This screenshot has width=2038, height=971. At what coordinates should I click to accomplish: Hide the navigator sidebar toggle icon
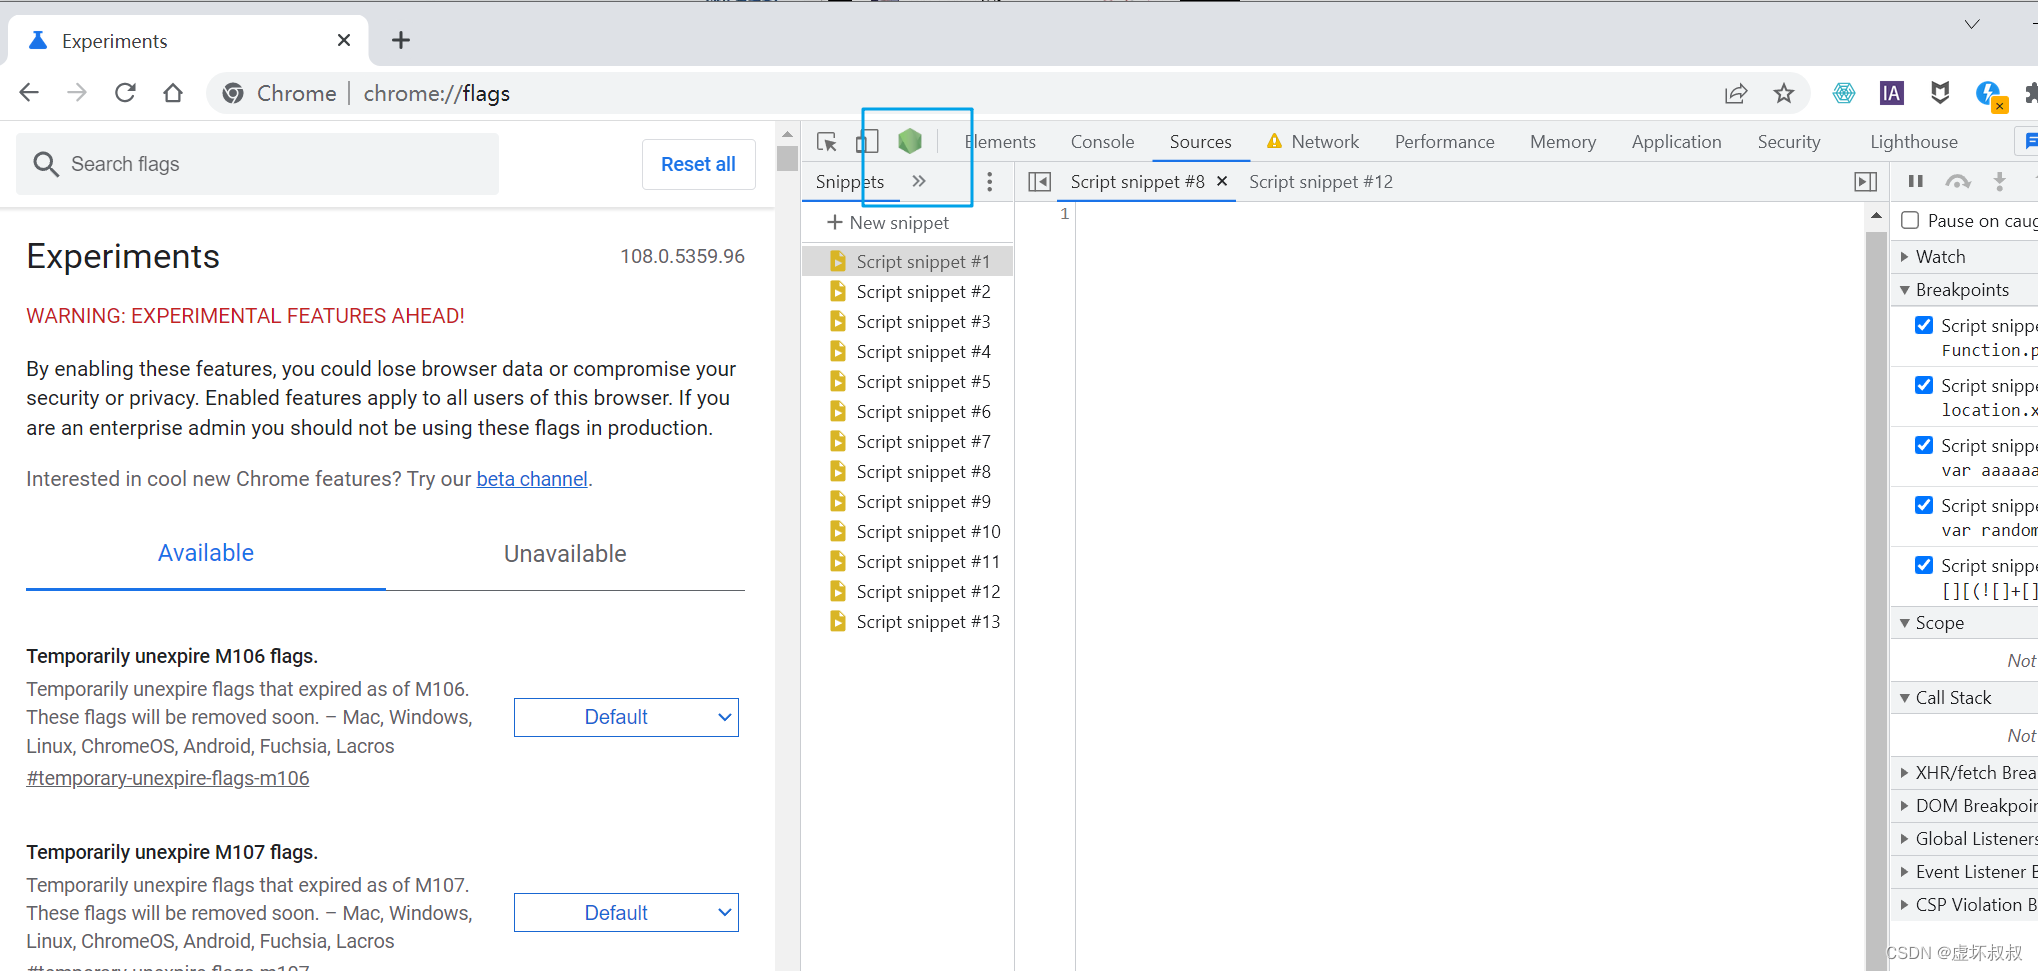pyautogui.click(x=1040, y=182)
